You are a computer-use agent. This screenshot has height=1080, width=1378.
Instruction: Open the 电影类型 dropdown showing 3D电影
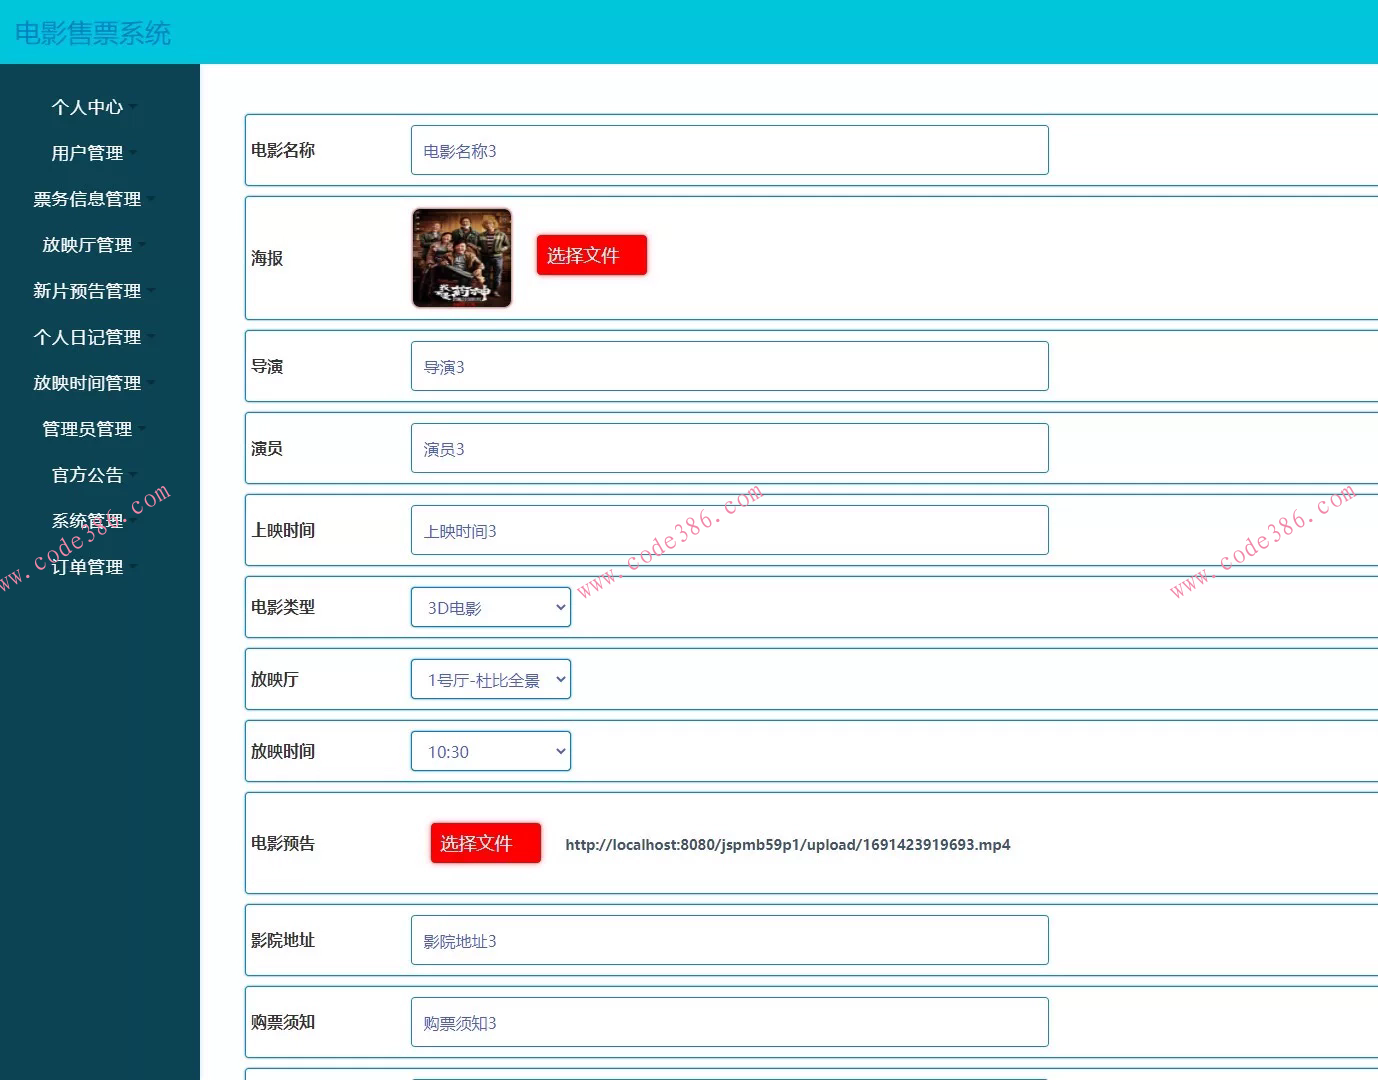(491, 607)
